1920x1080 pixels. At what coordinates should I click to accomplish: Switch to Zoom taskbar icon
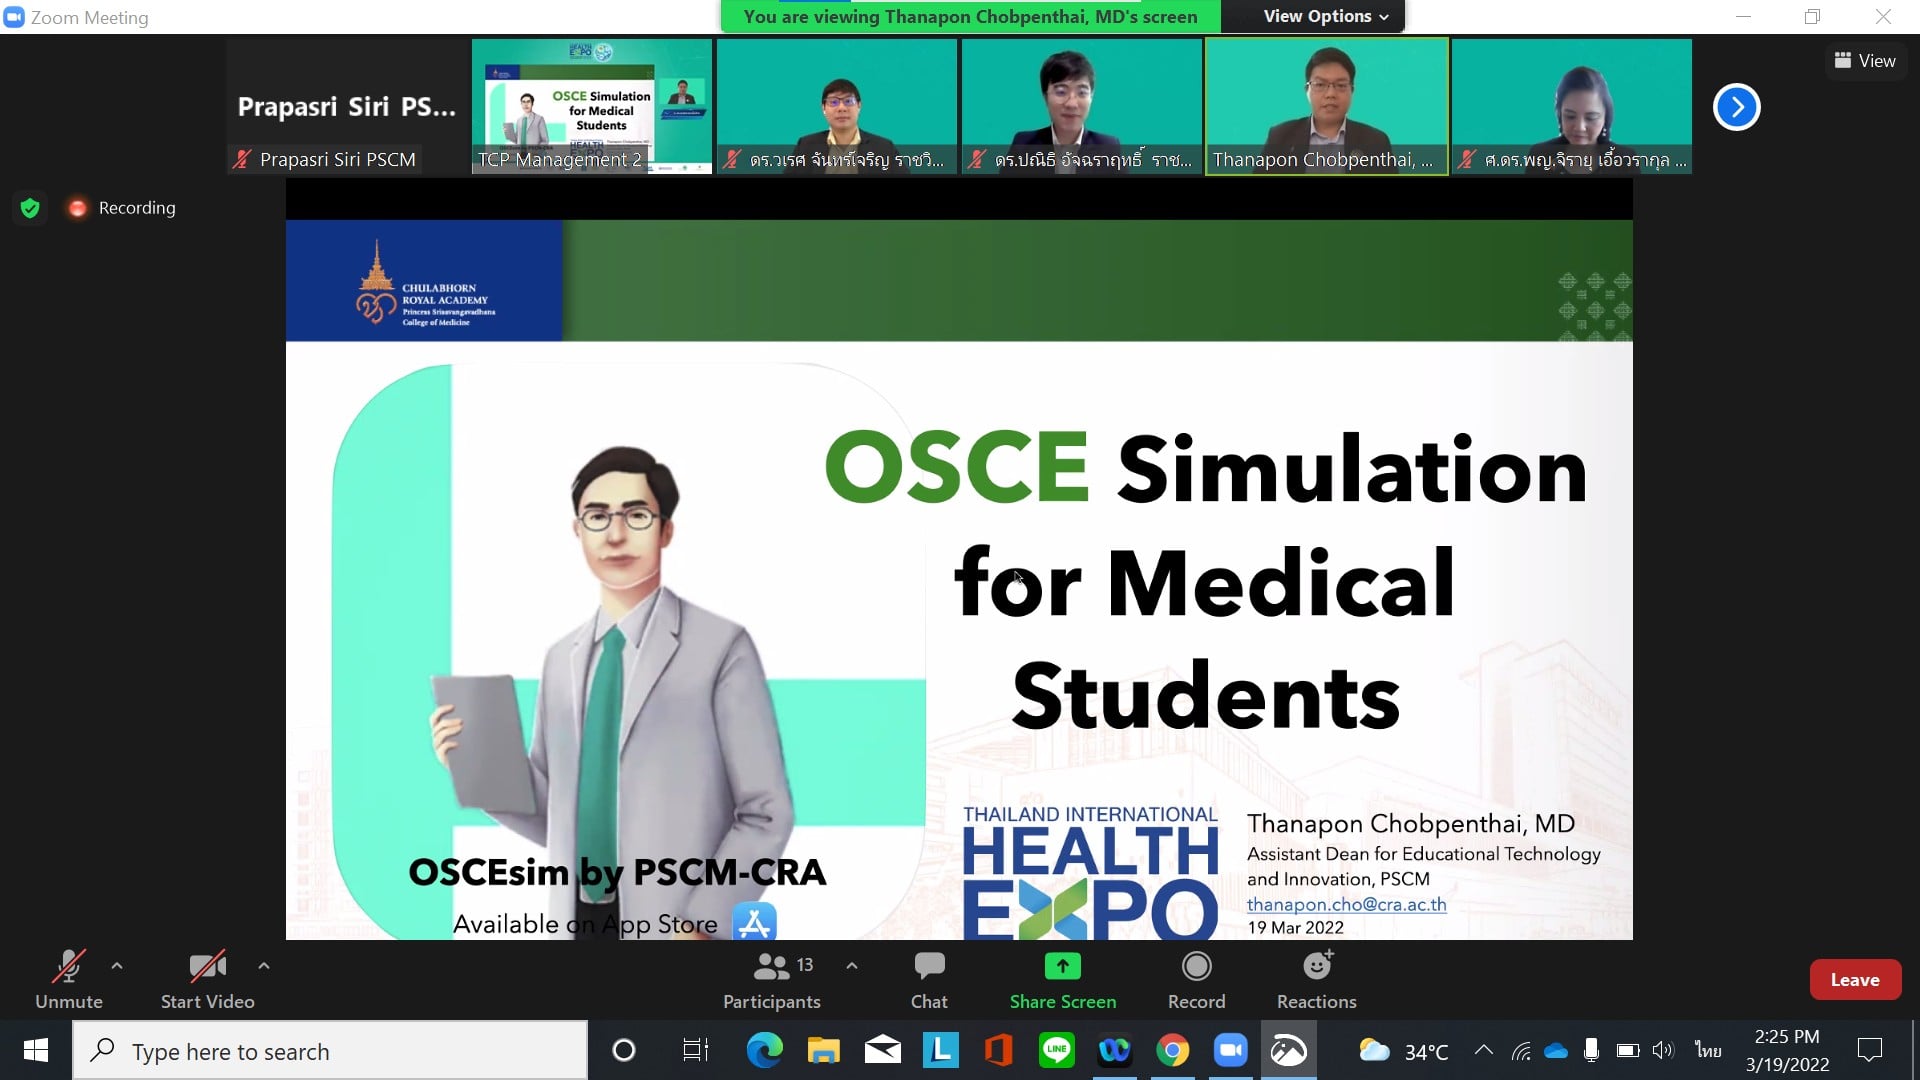point(1230,1051)
